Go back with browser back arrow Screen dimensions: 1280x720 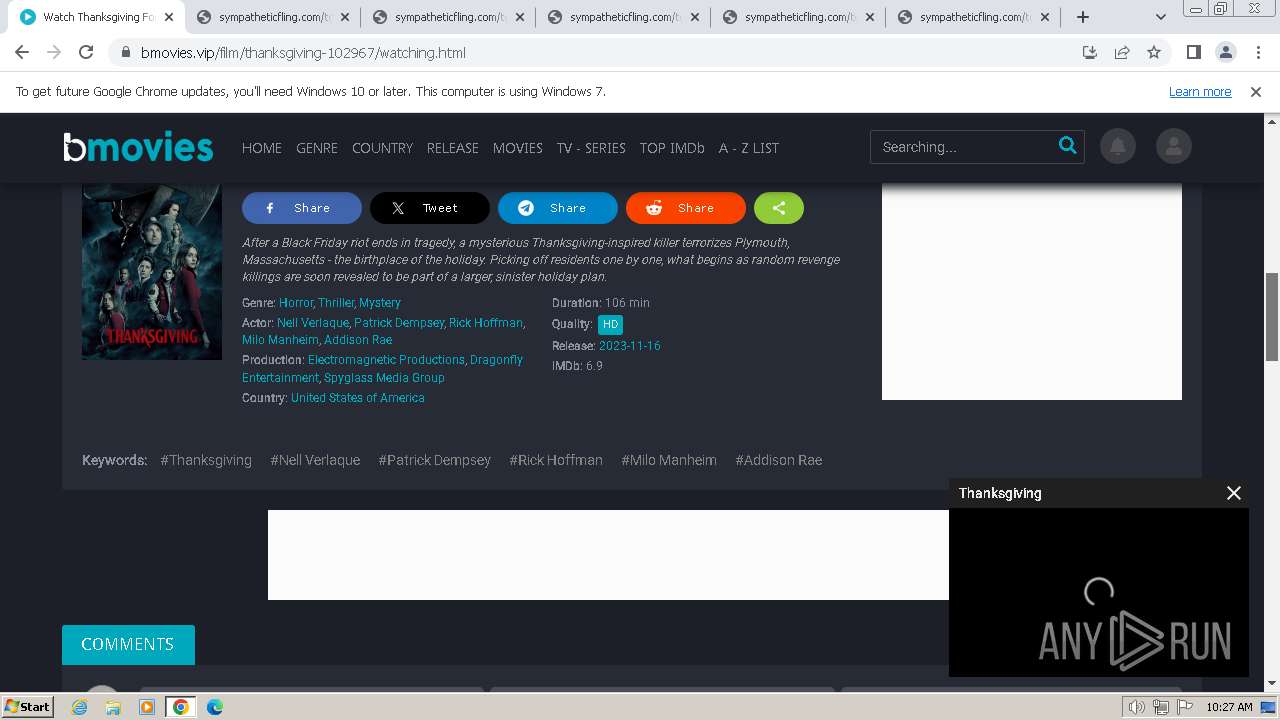pos(22,53)
